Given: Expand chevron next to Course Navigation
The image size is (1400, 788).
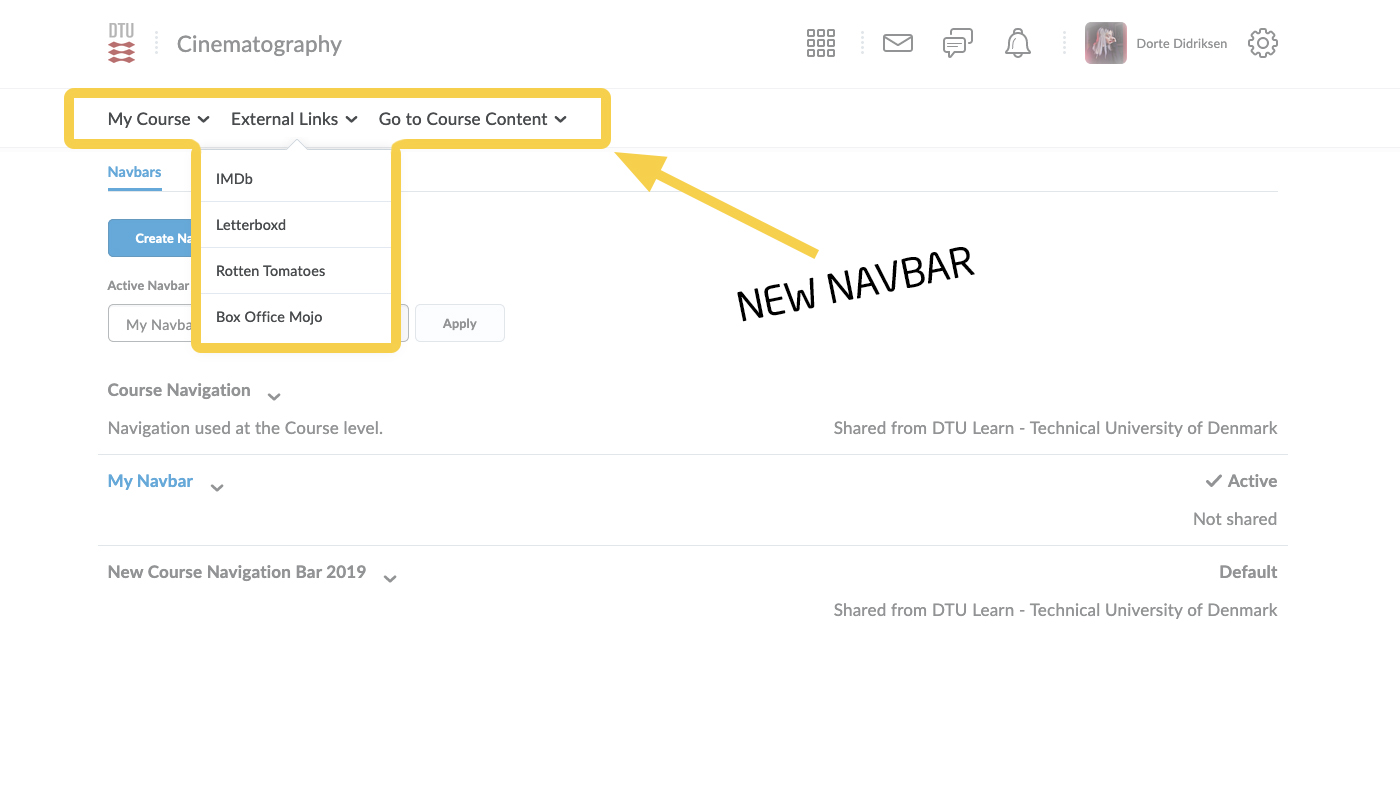Looking at the screenshot, I should click(274, 397).
